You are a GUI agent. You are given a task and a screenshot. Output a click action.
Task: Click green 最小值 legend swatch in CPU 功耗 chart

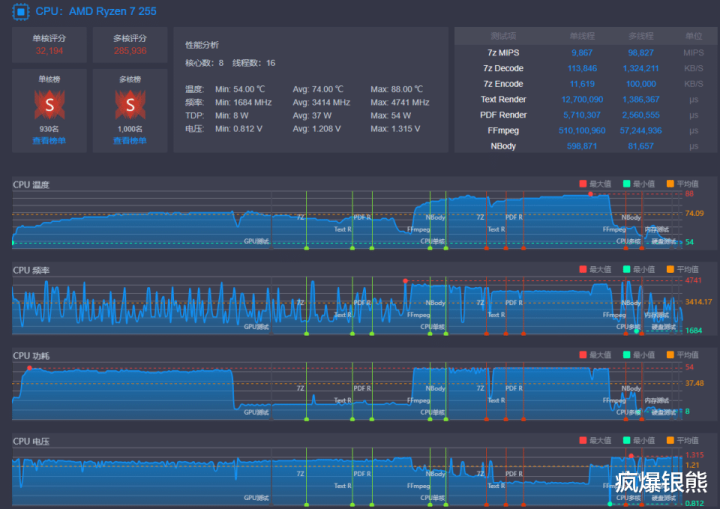tap(626, 355)
